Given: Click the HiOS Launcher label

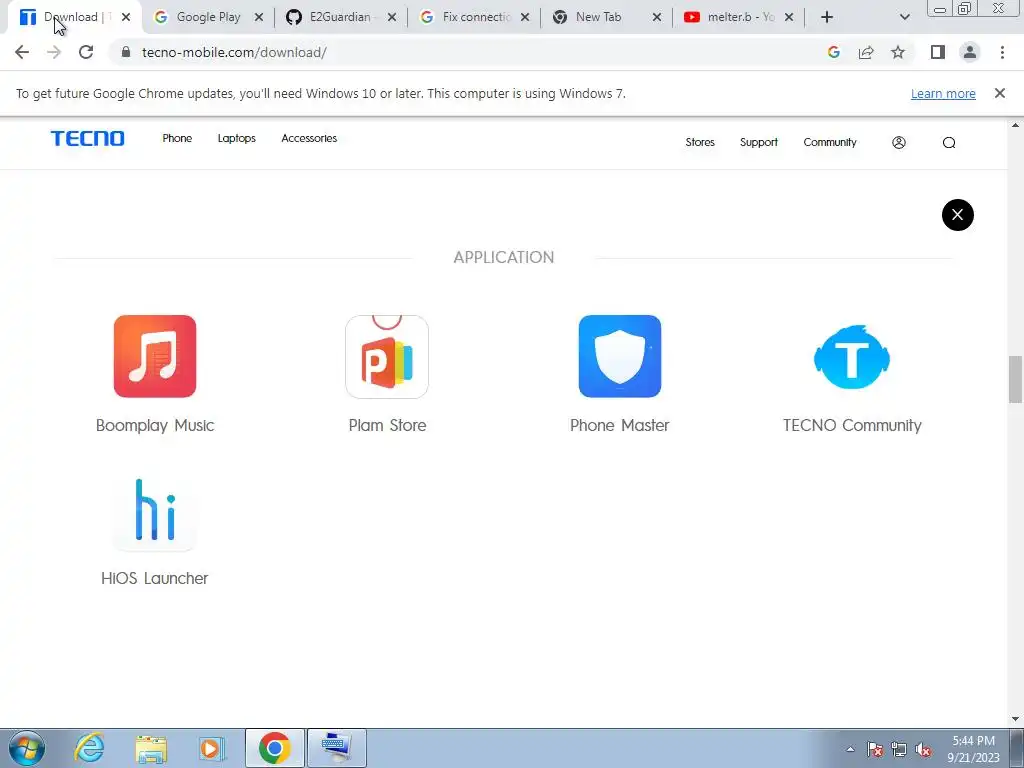Looking at the screenshot, I should 155,578.
